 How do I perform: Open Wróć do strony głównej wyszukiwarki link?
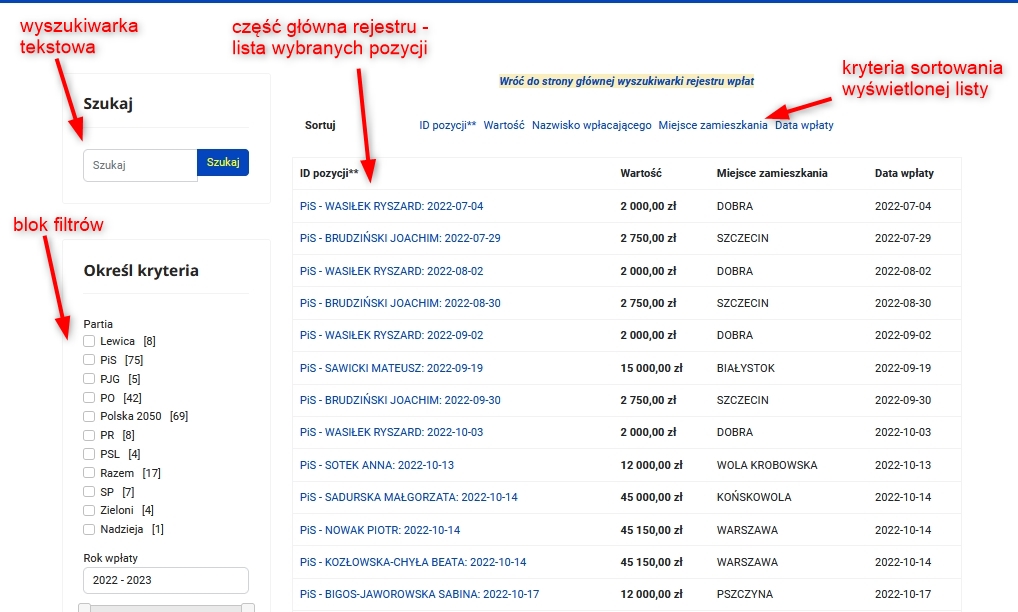pyautogui.click(x=626, y=81)
